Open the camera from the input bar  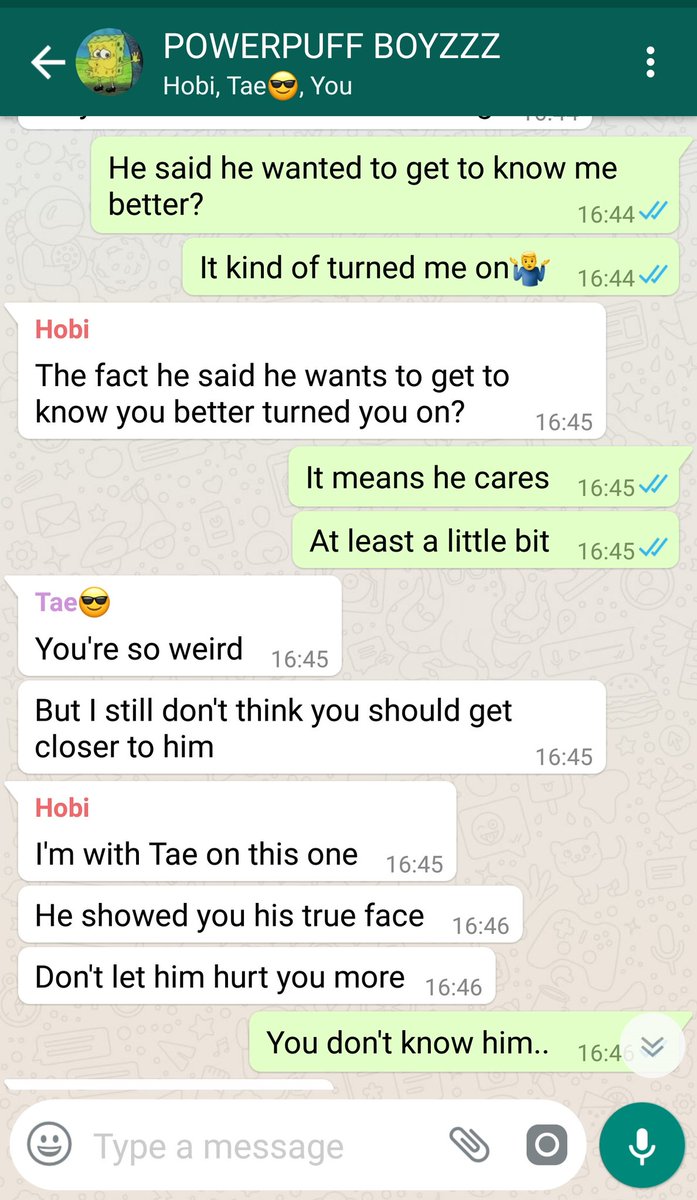(x=546, y=1144)
